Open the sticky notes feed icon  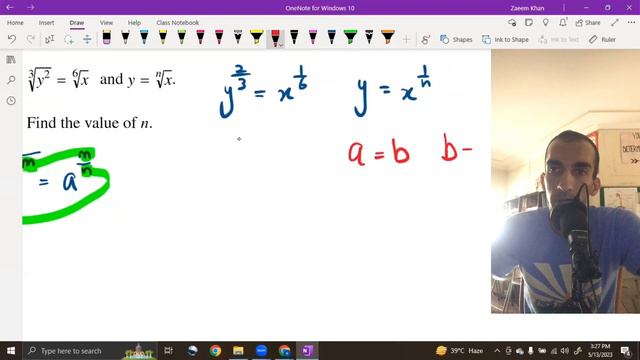(529, 23)
